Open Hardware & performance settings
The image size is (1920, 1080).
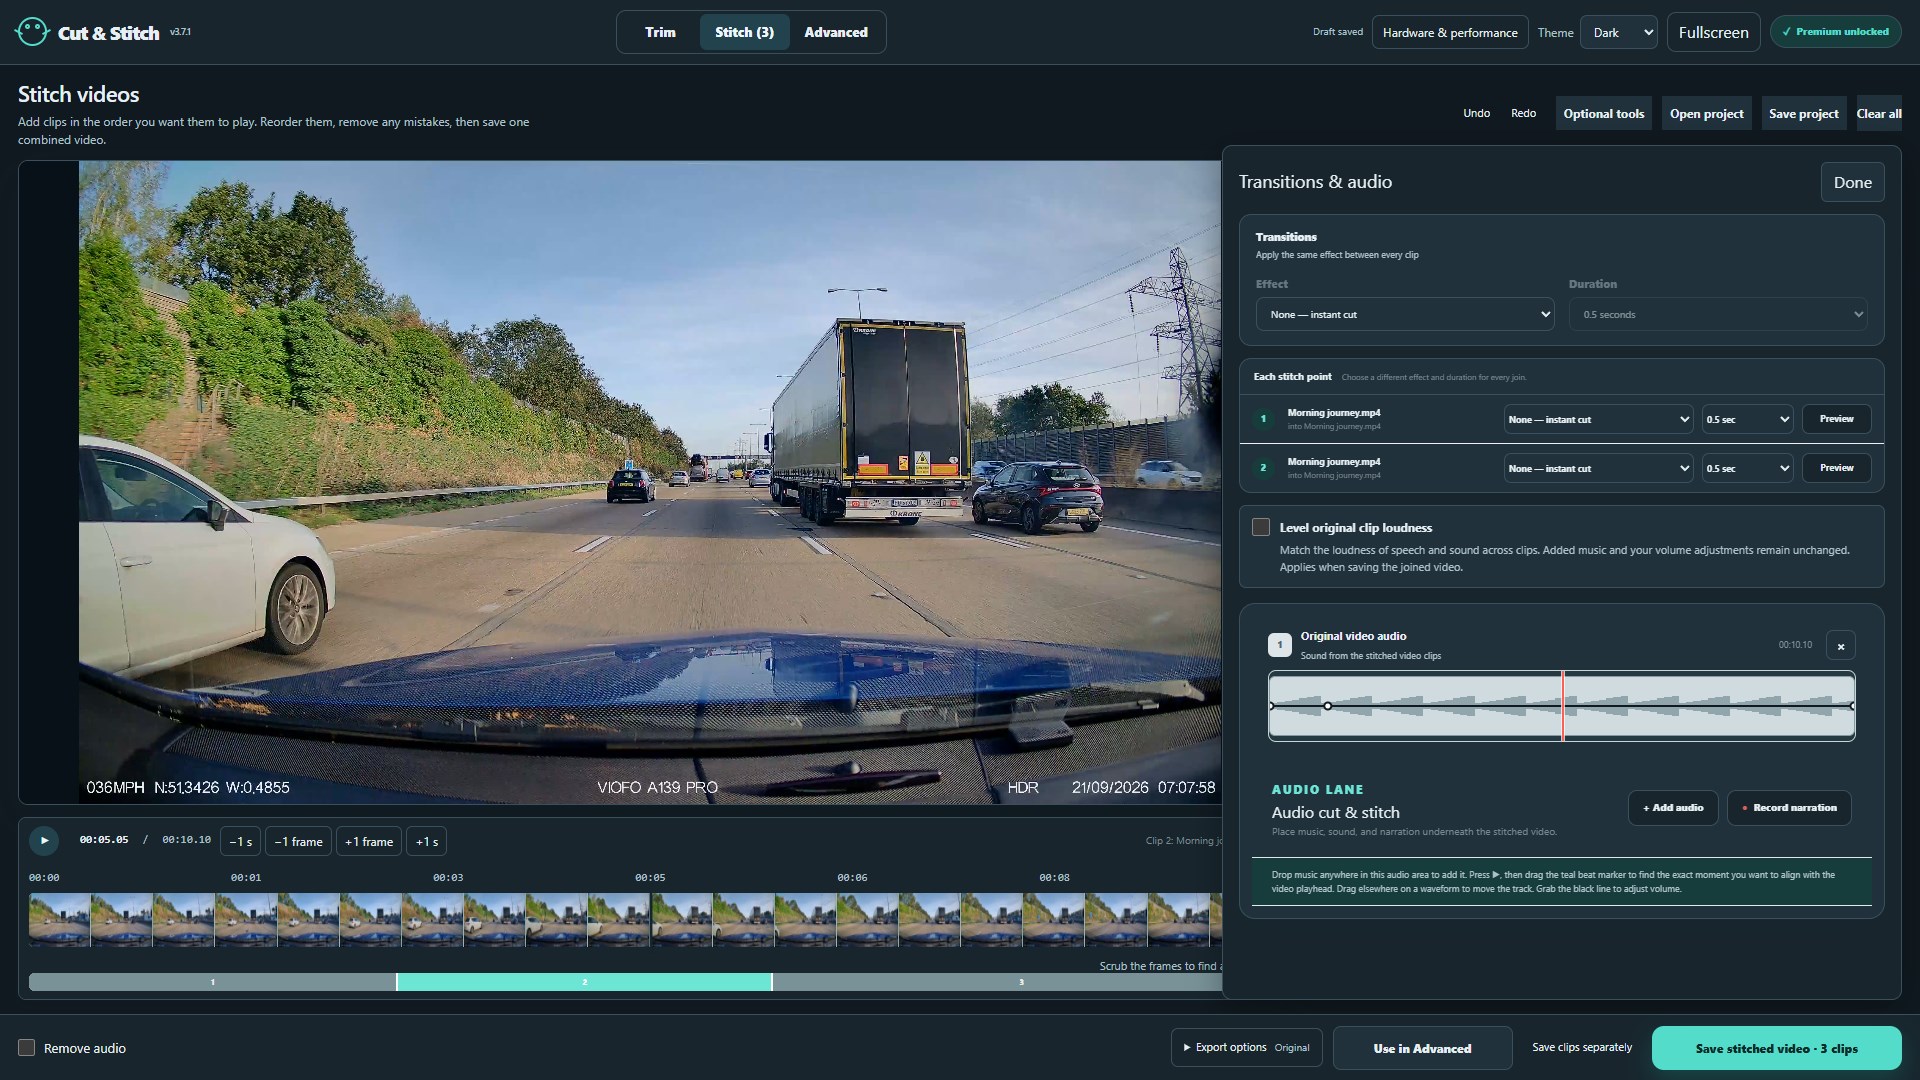[x=1450, y=32]
